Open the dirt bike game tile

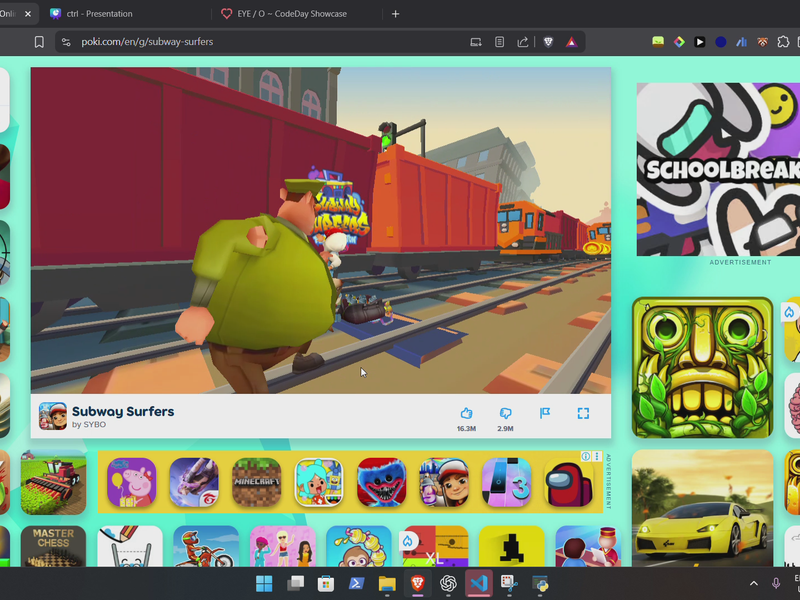coord(206,546)
